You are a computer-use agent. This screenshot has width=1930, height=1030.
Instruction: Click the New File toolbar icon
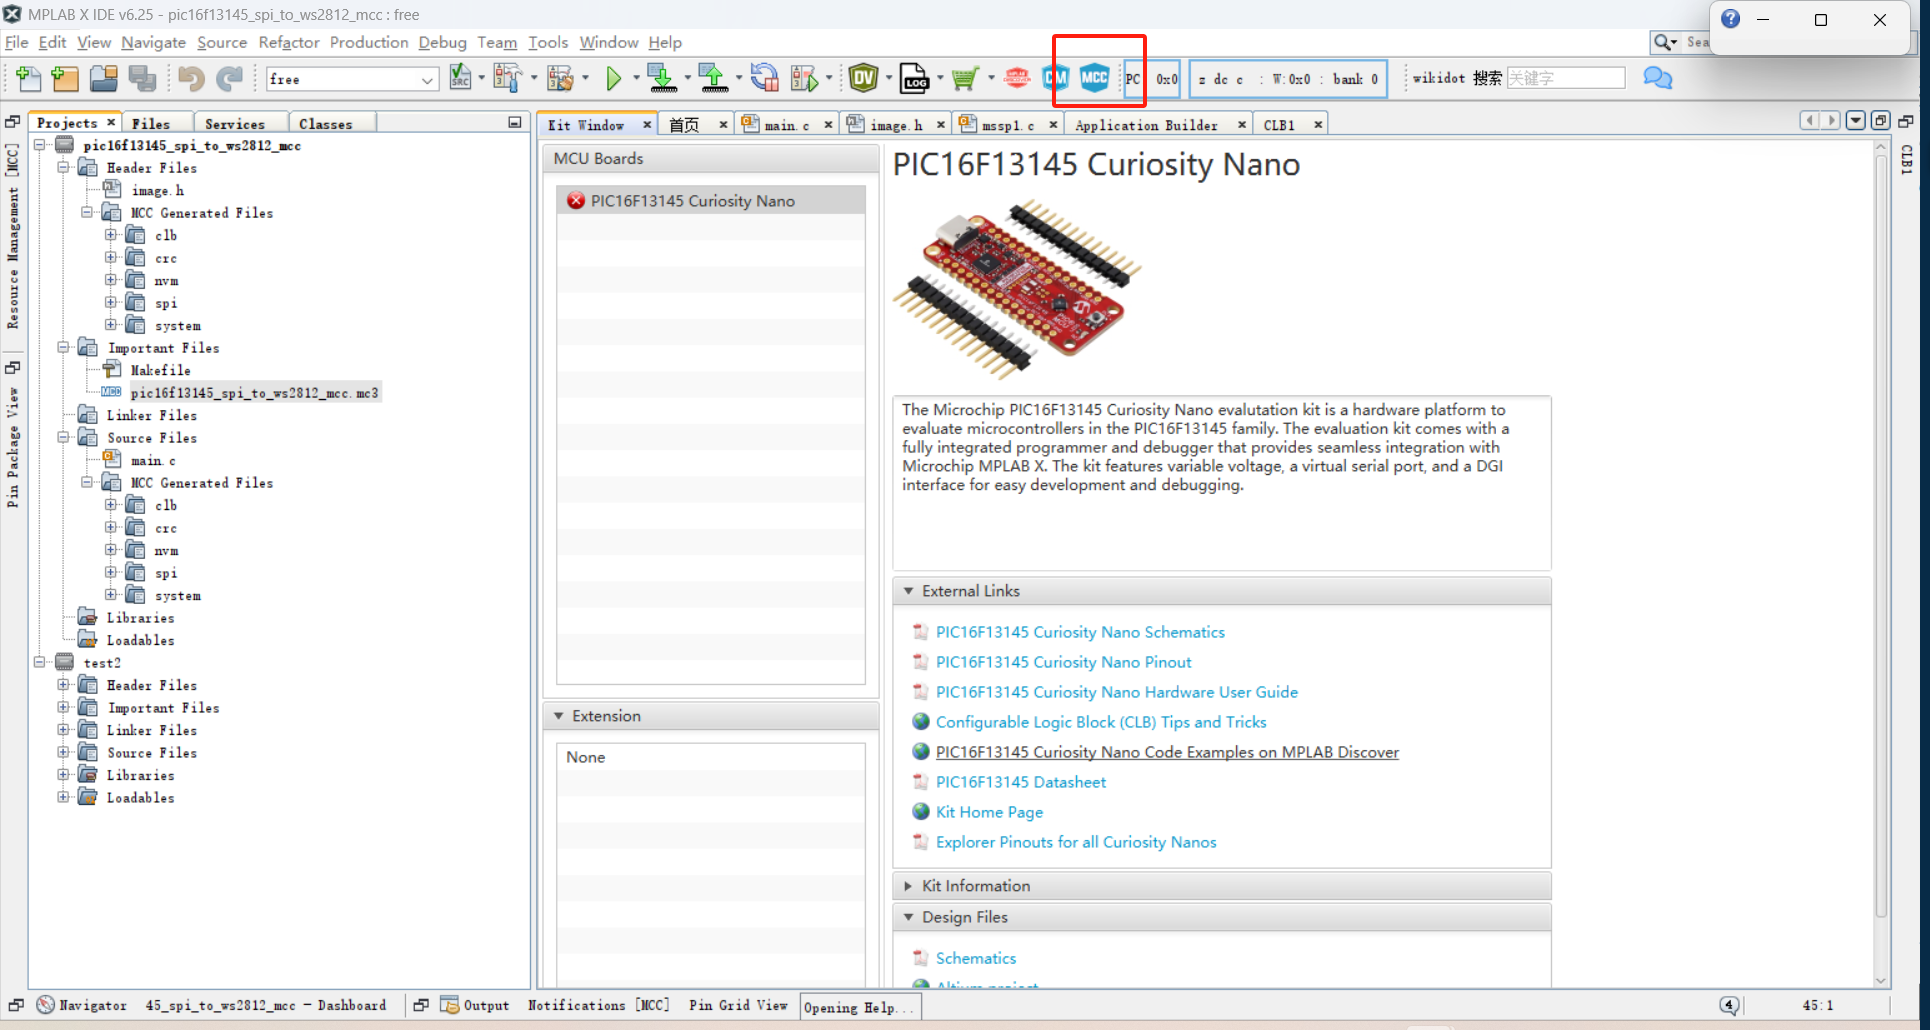click(x=29, y=78)
